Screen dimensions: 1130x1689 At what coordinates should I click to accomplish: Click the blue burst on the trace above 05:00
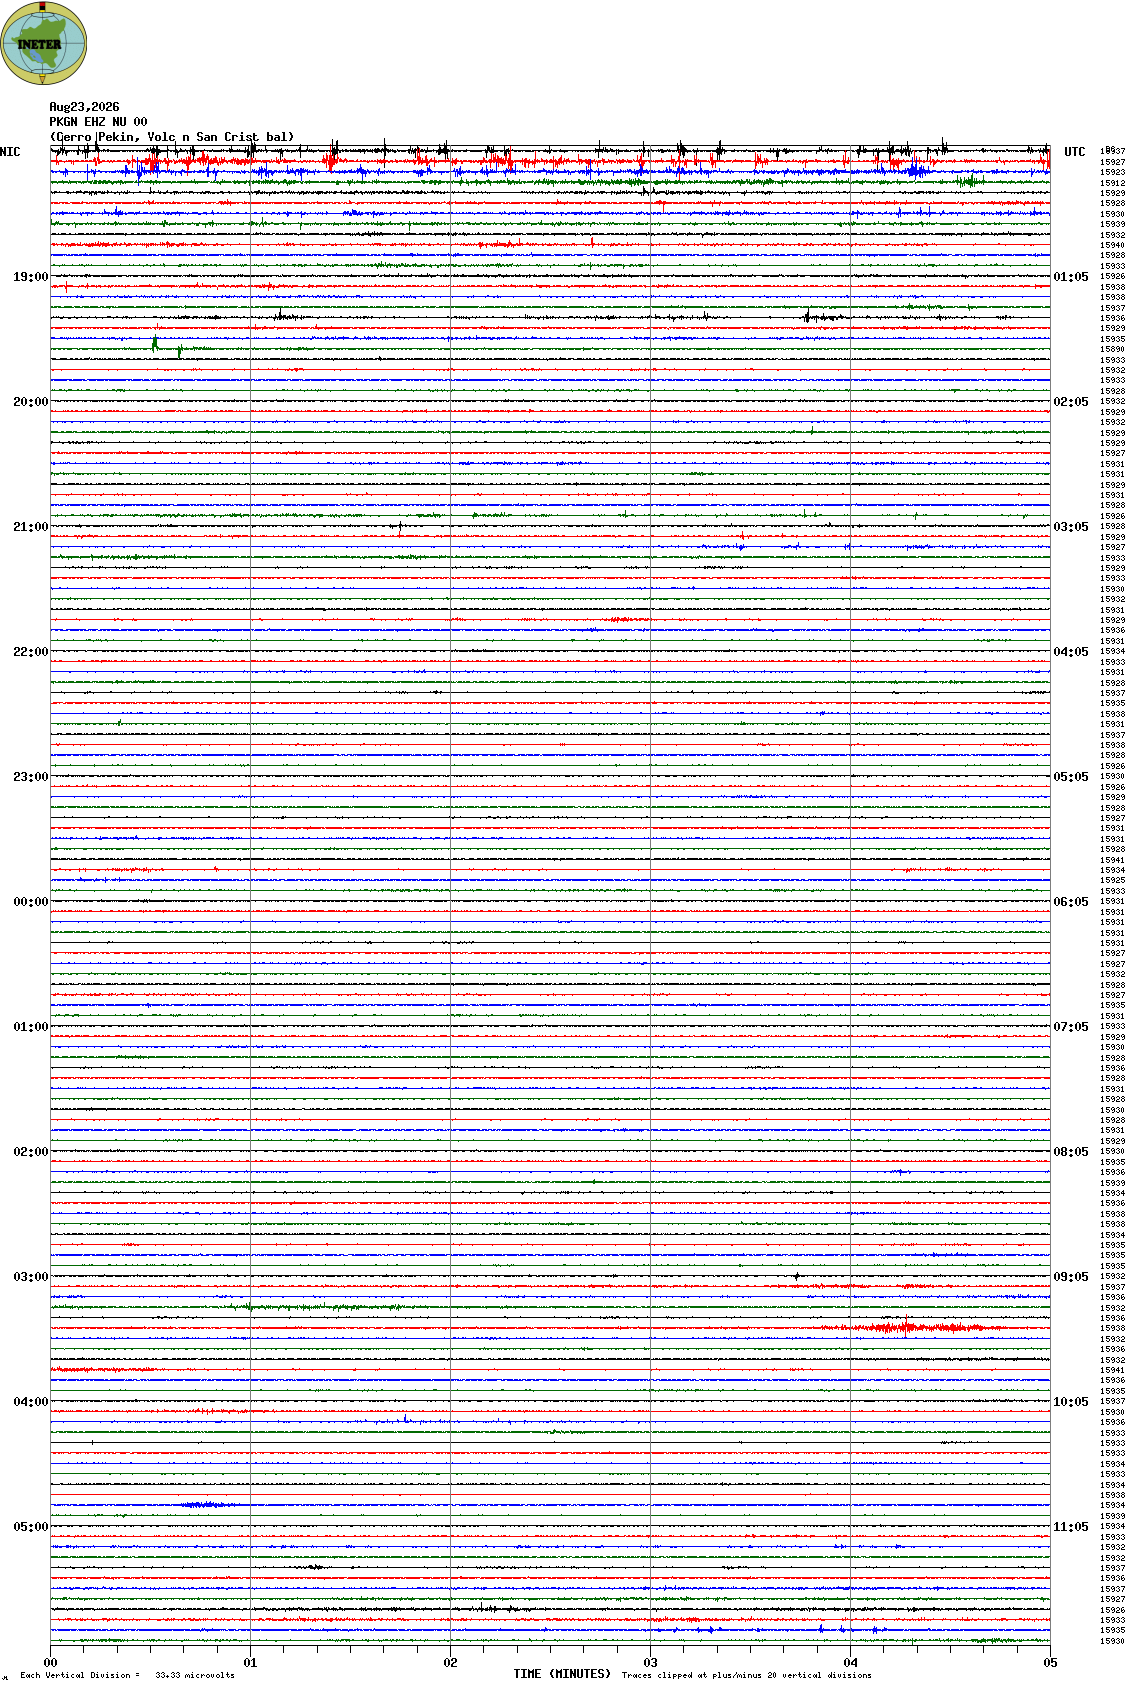click(208, 1504)
